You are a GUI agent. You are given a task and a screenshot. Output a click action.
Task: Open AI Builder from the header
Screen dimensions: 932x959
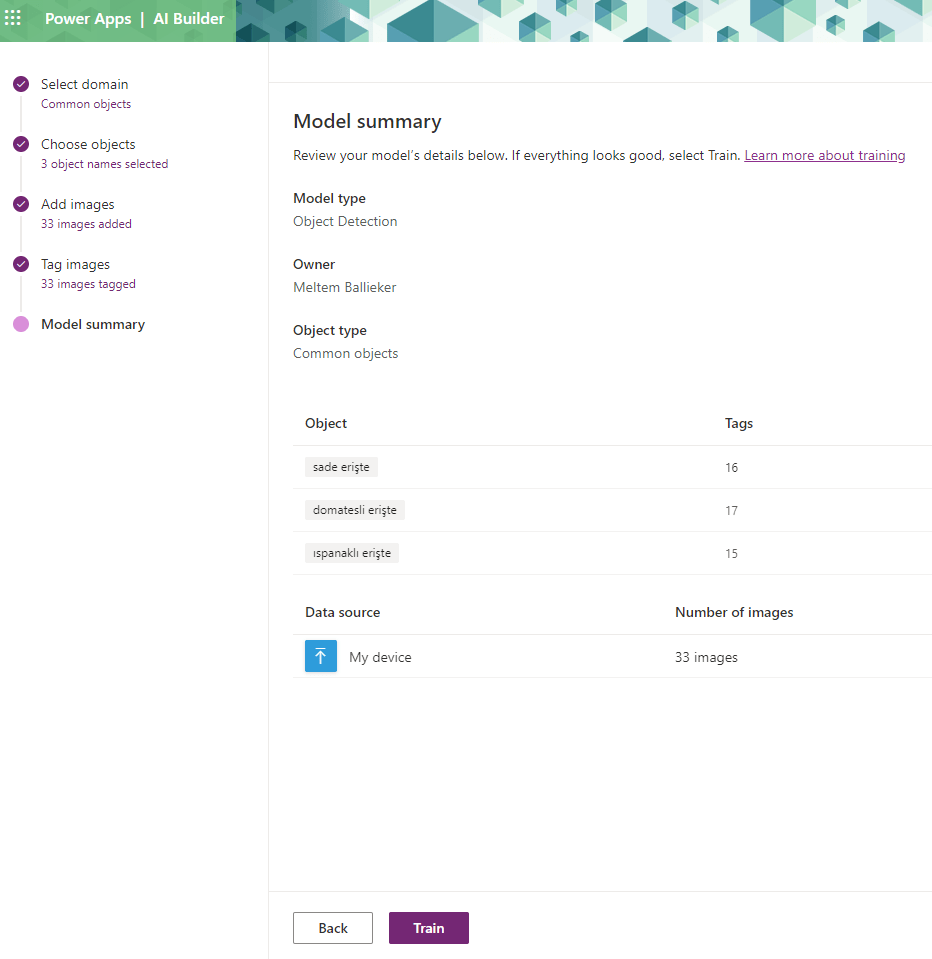[x=188, y=19]
